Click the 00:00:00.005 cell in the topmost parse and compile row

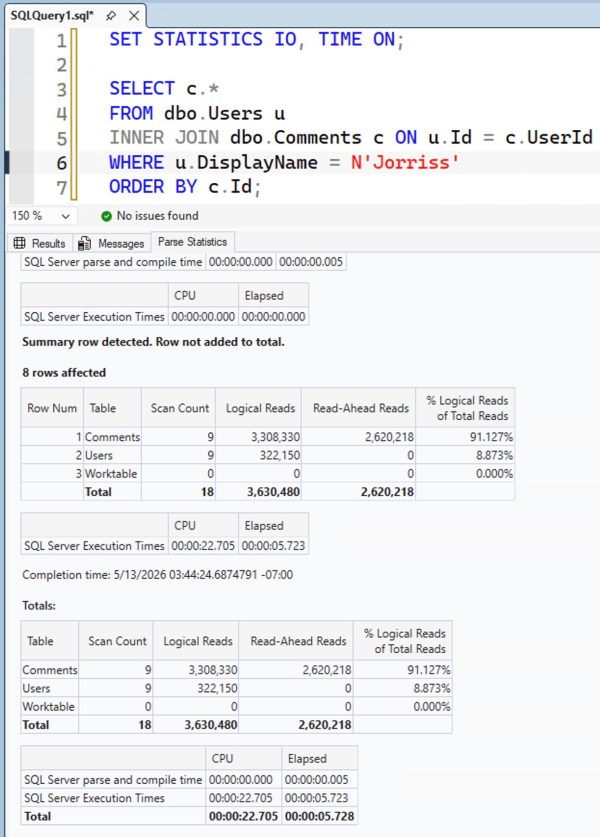coord(311,262)
